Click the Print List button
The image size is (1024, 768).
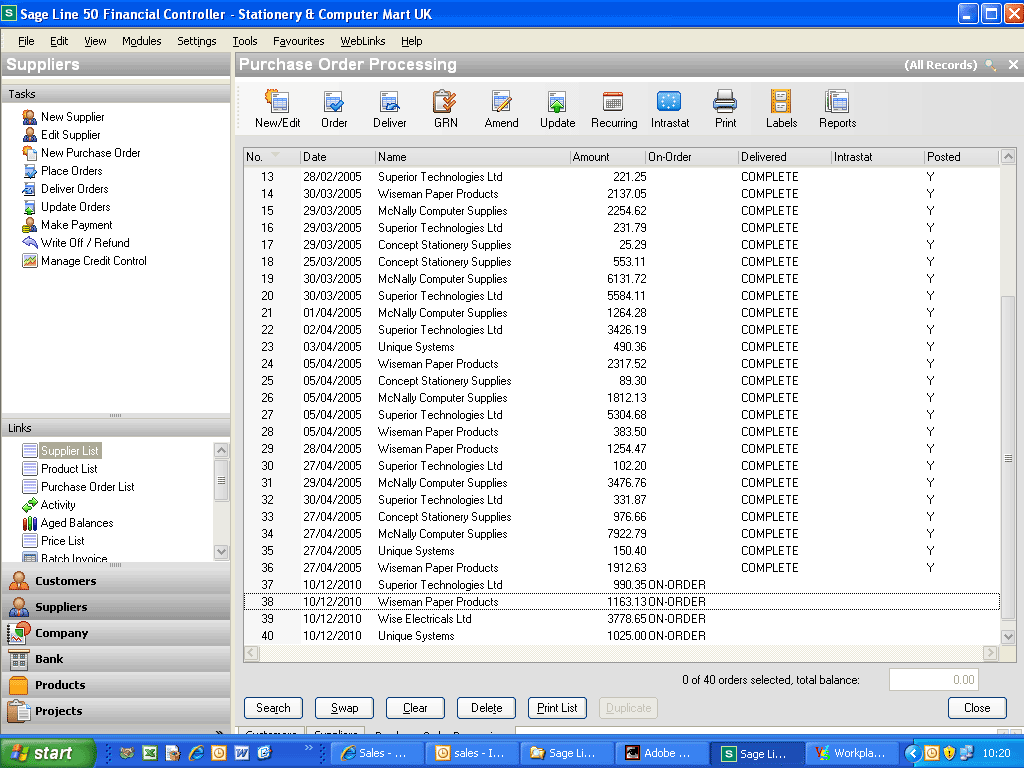pos(557,708)
